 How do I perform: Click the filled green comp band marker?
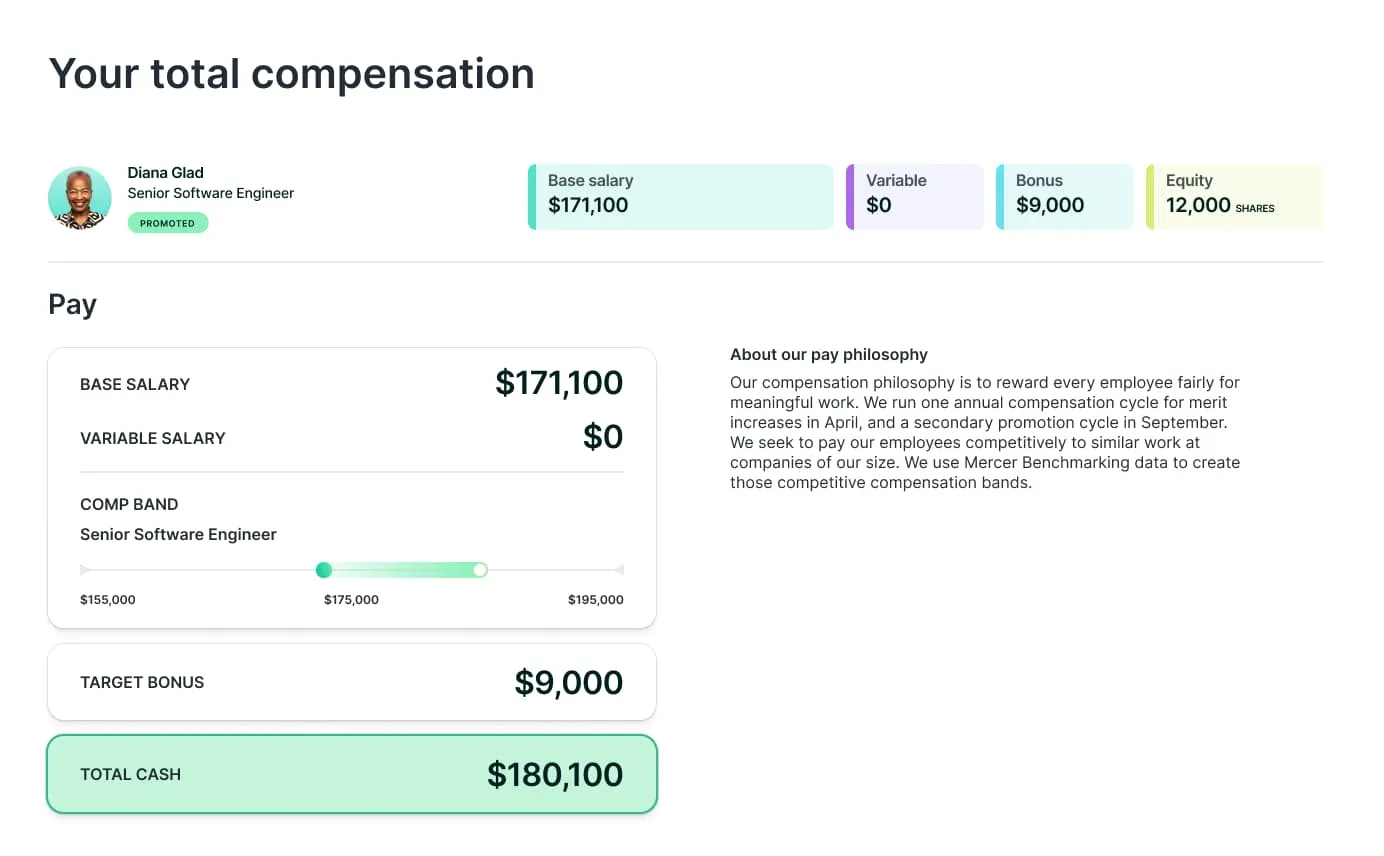pos(323,570)
